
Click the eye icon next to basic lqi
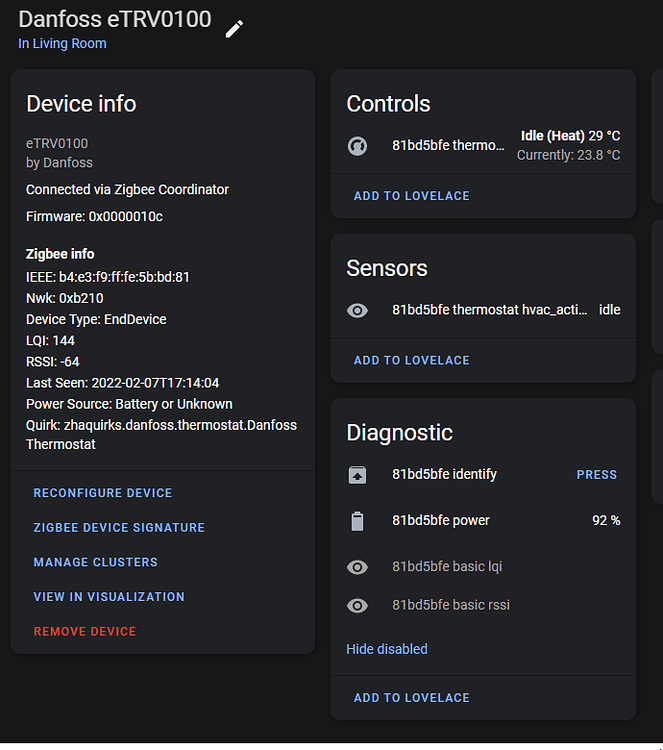(x=357, y=567)
